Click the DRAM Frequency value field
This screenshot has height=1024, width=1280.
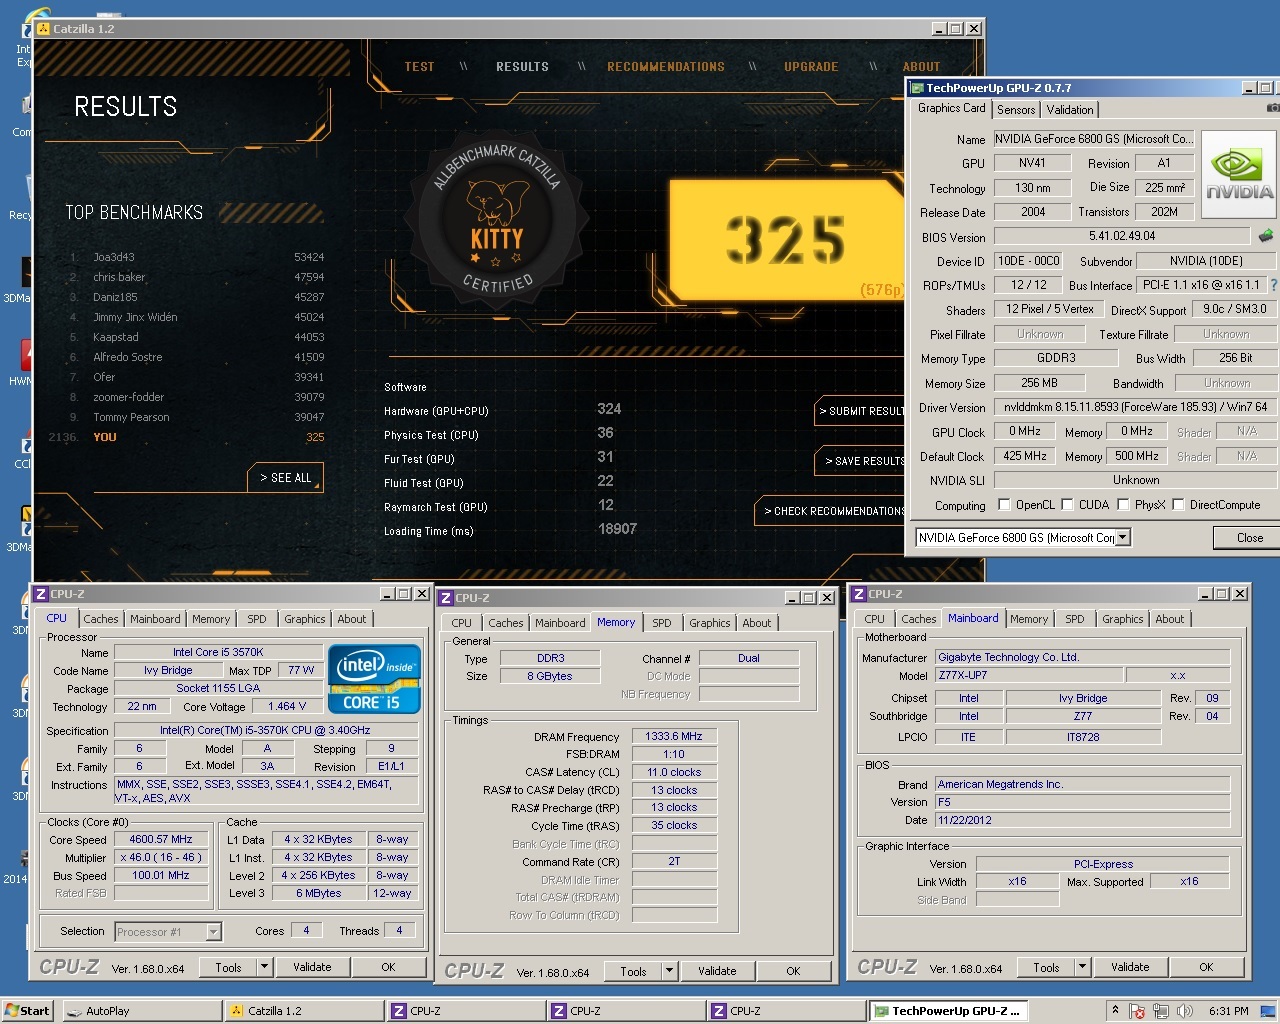coord(674,736)
